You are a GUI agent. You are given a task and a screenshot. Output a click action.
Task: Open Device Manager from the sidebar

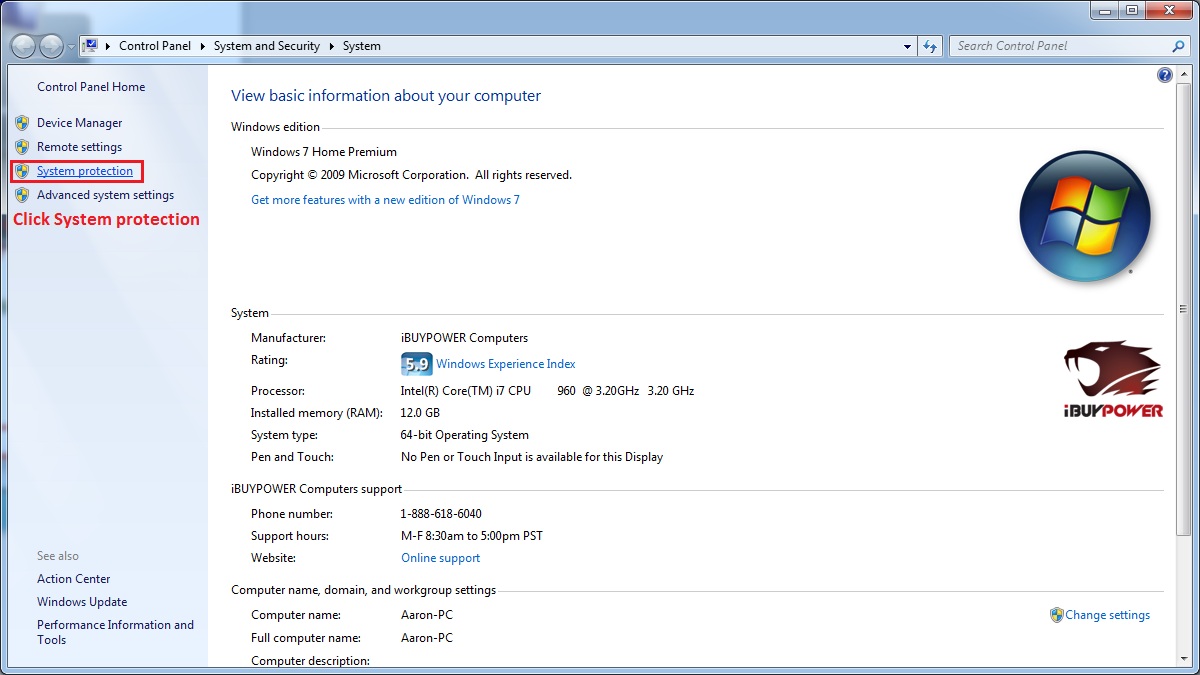pos(80,122)
